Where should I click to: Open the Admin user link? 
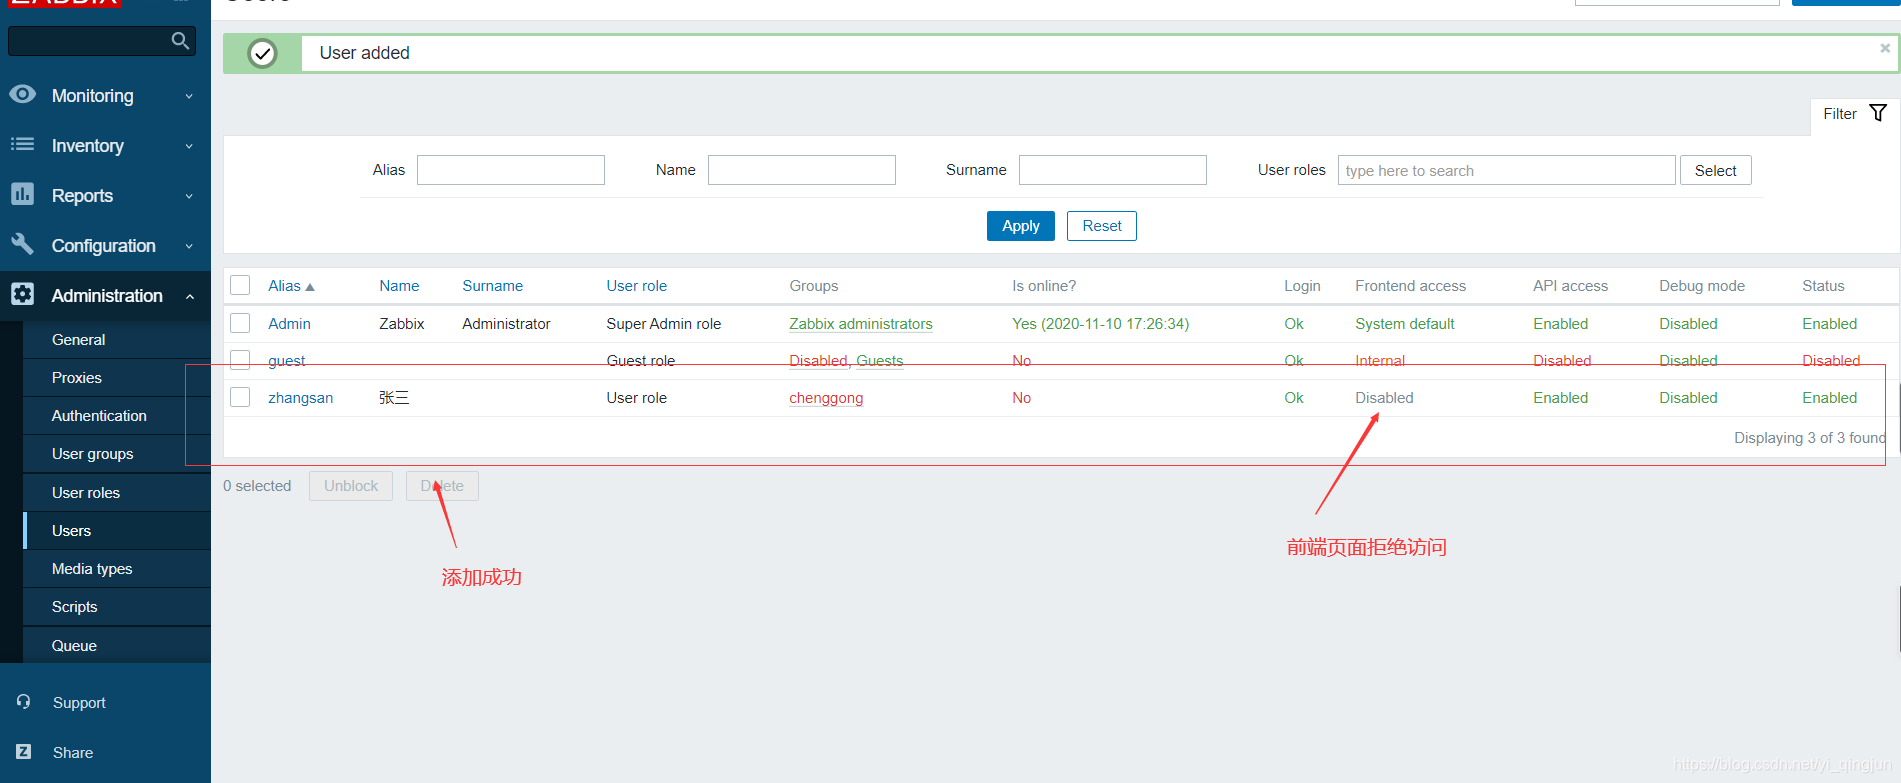[x=289, y=324]
